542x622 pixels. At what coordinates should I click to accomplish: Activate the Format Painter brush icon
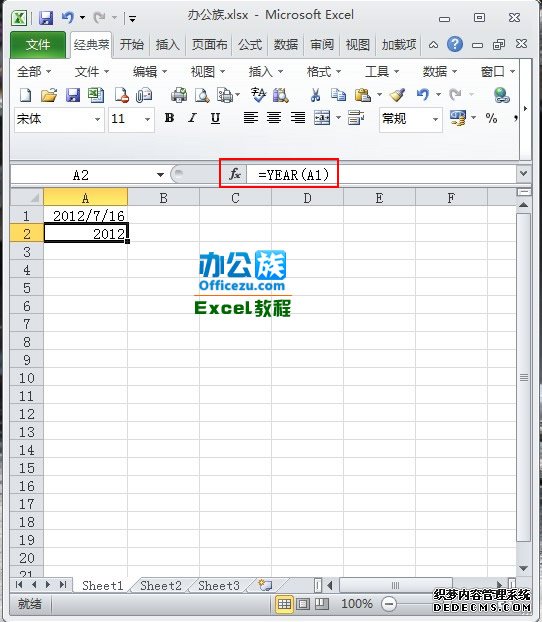397,95
